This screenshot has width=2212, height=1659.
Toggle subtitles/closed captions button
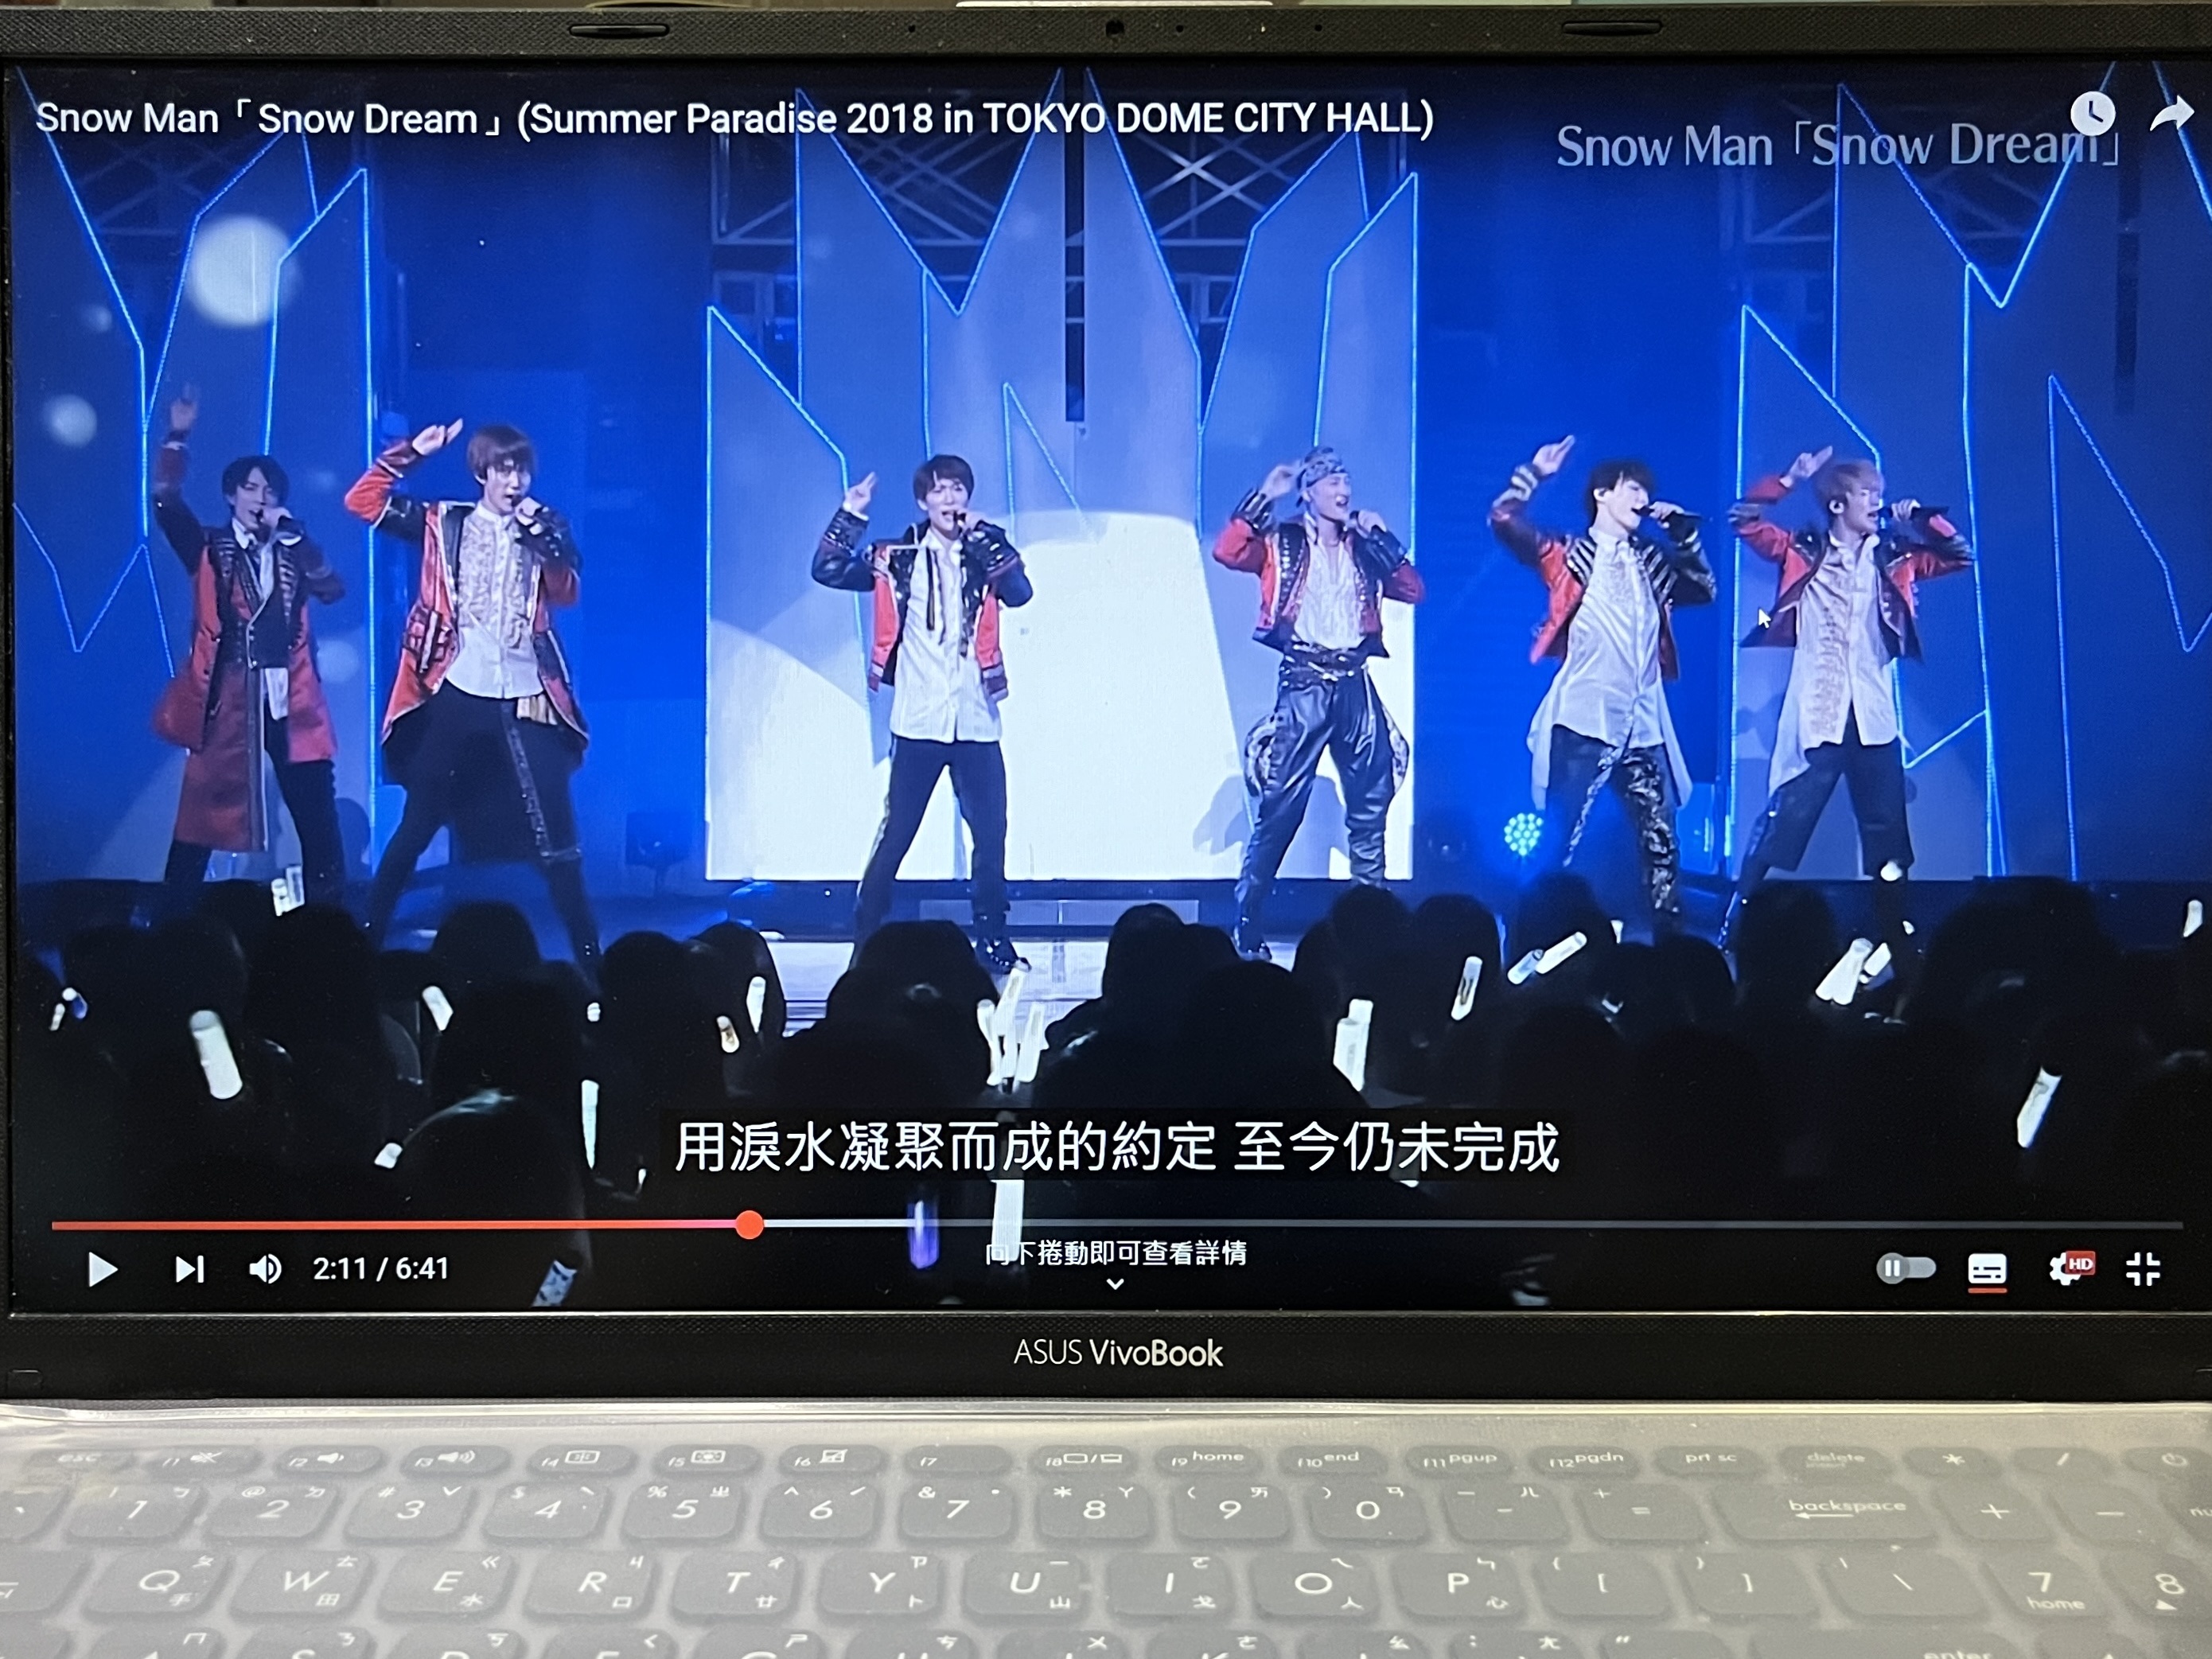point(1987,1270)
